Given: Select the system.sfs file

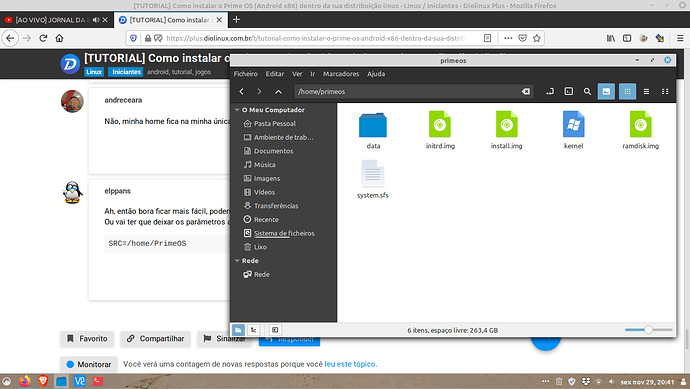Looking at the screenshot, I should click(x=373, y=180).
